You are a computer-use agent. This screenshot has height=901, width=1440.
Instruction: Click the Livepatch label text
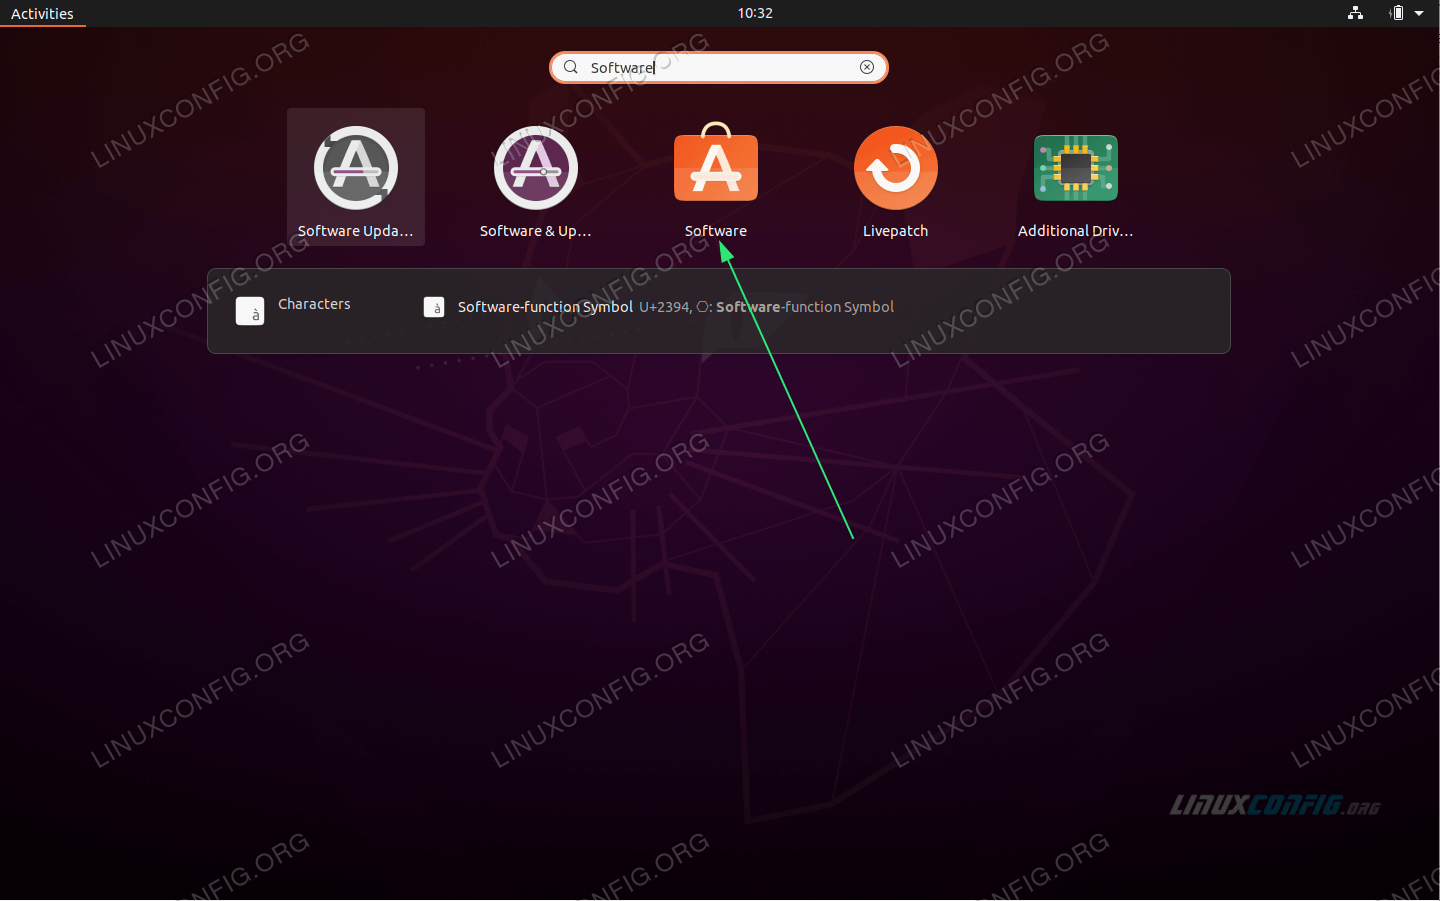896,231
